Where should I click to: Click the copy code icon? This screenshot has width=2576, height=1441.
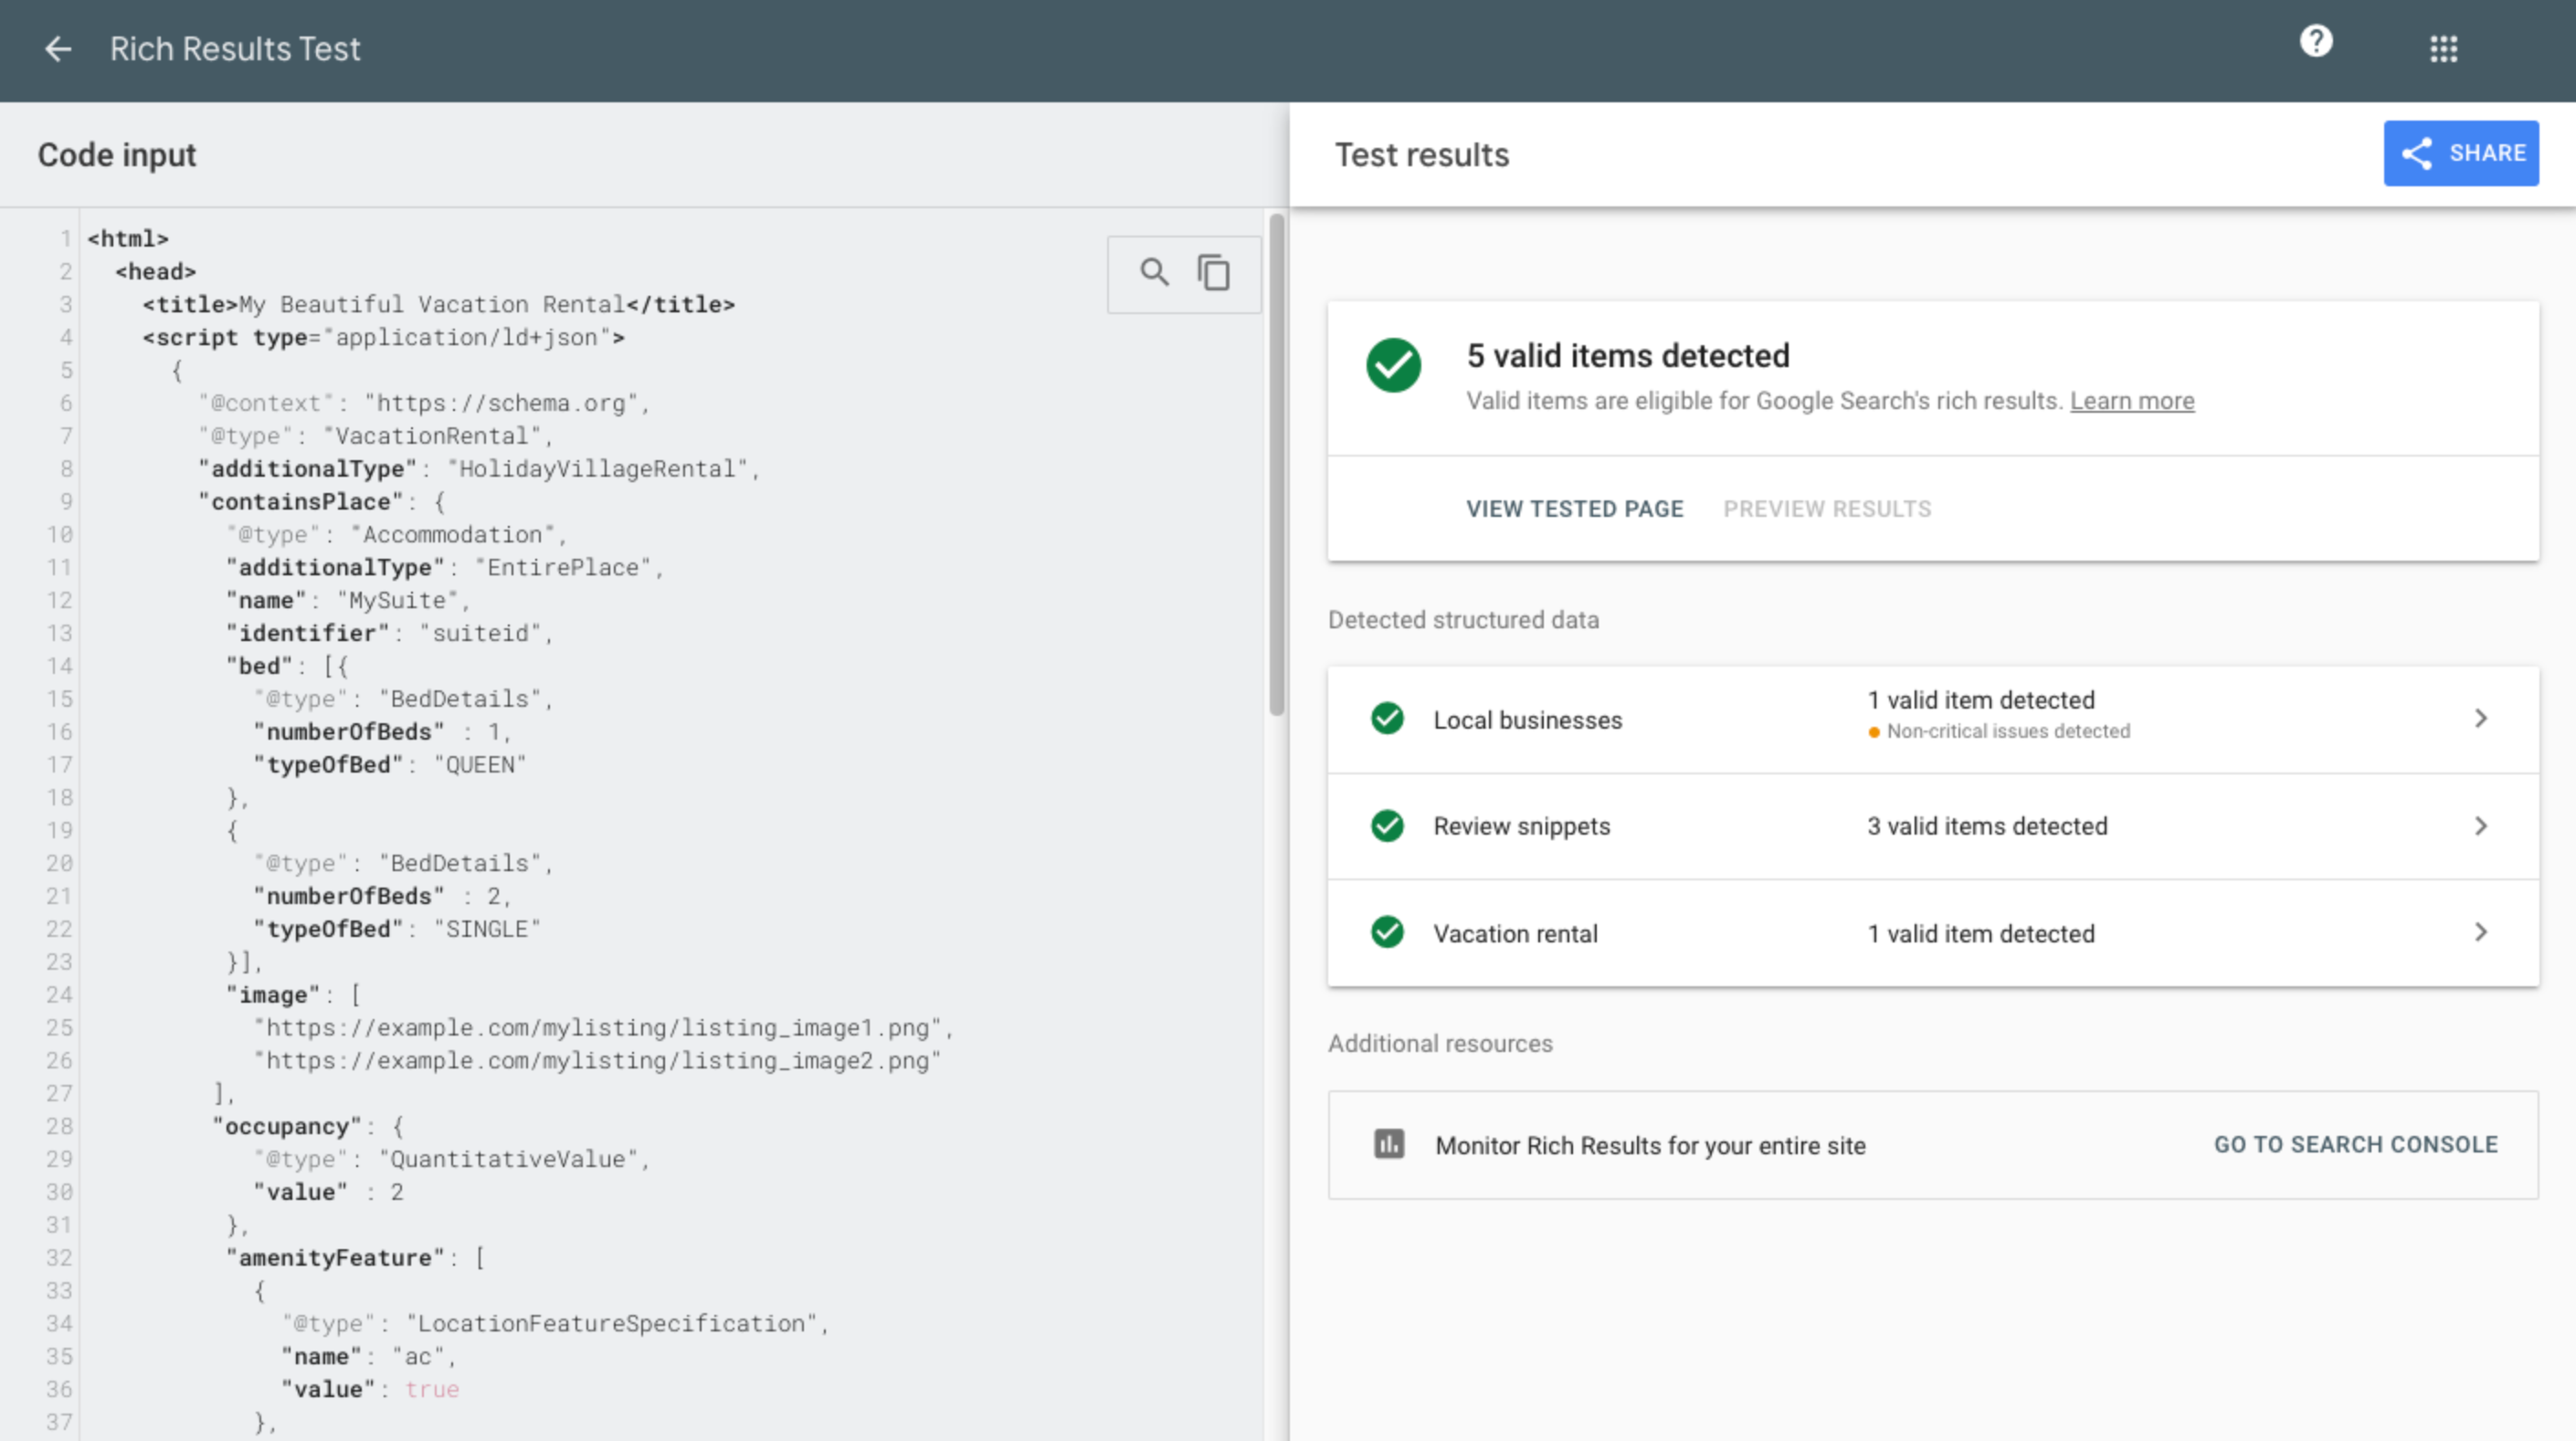tap(1214, 272)
